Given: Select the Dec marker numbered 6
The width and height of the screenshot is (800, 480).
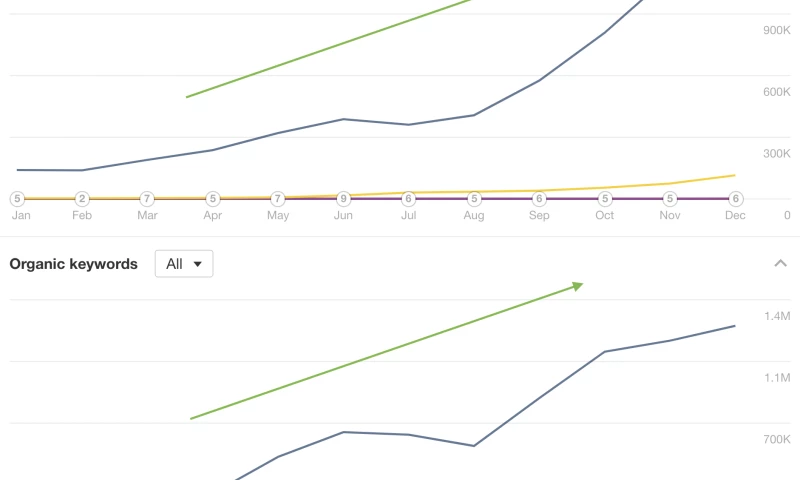Looking at the screenshot, I should tap(735, 198).
